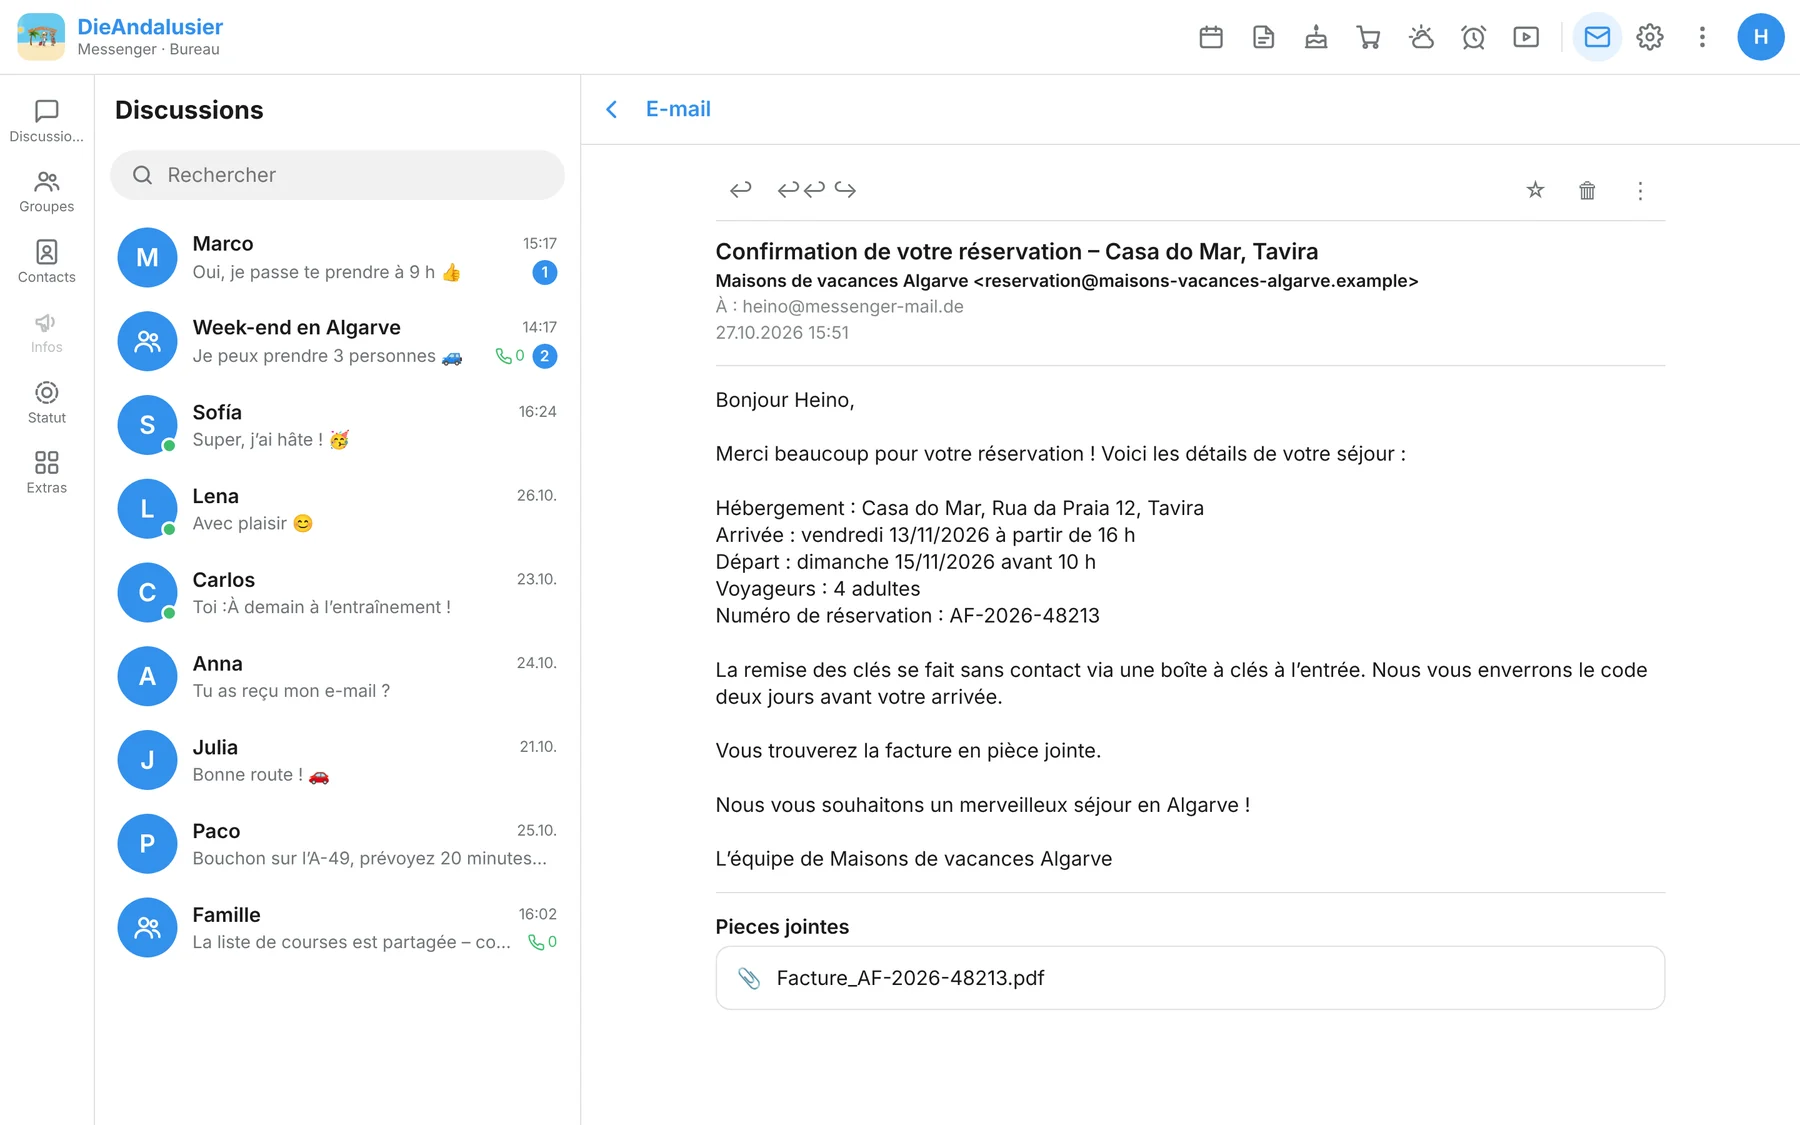
Task: Star the reservation email
Action: click(x=1535, y=190)
